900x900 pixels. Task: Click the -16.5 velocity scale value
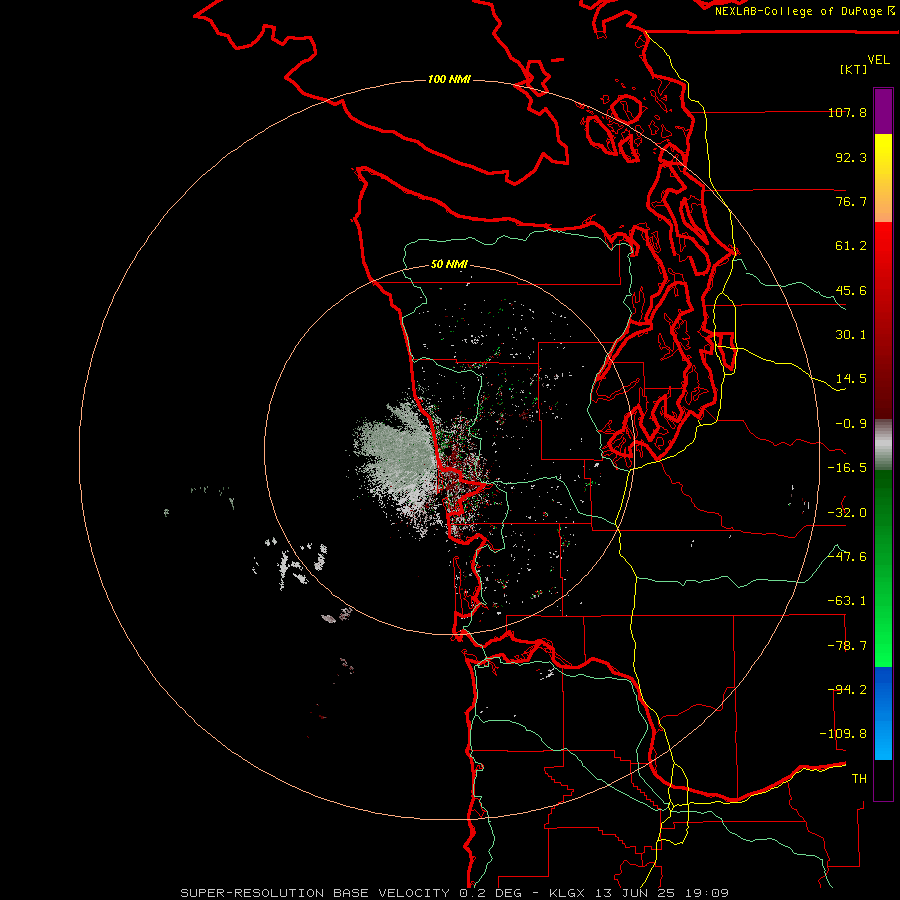[x=847, y=468]
